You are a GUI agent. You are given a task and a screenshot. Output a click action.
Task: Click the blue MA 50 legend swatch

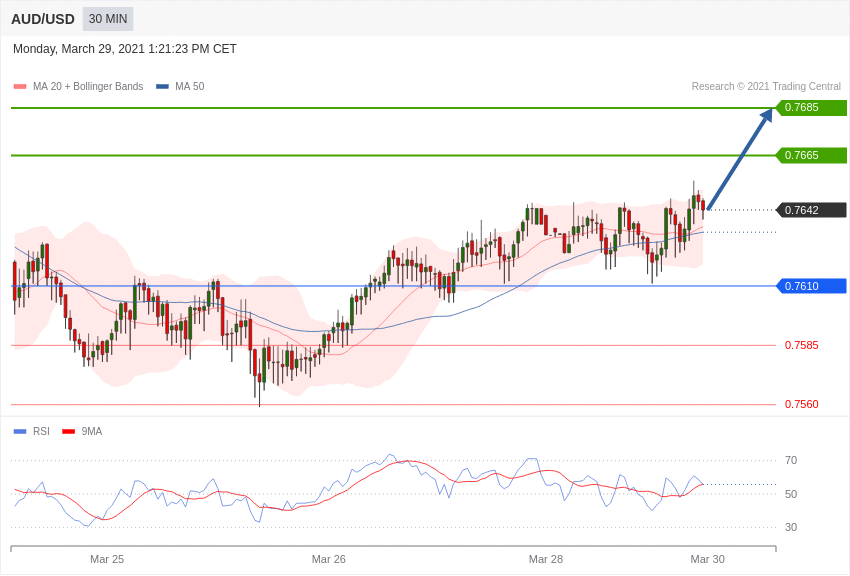[162, 86]
